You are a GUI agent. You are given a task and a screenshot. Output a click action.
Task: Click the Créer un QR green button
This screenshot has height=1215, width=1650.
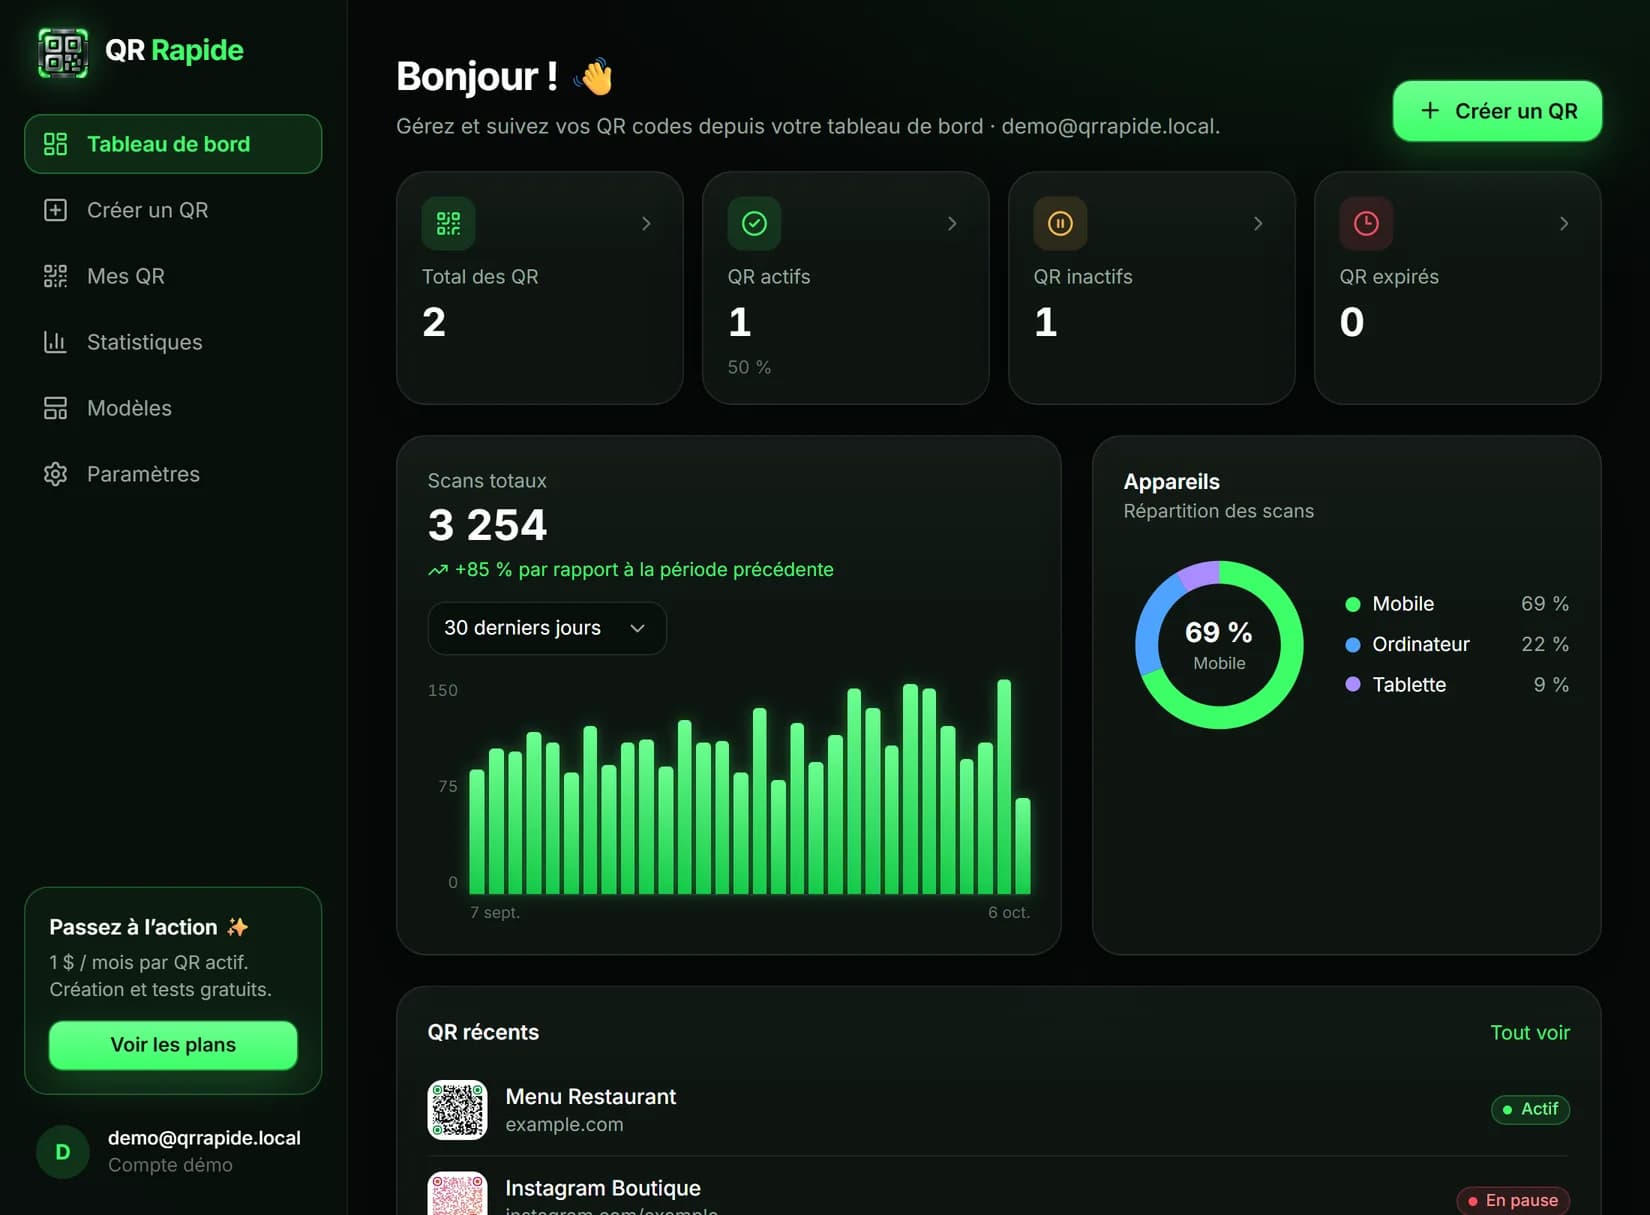click(x=1497, y=111)
